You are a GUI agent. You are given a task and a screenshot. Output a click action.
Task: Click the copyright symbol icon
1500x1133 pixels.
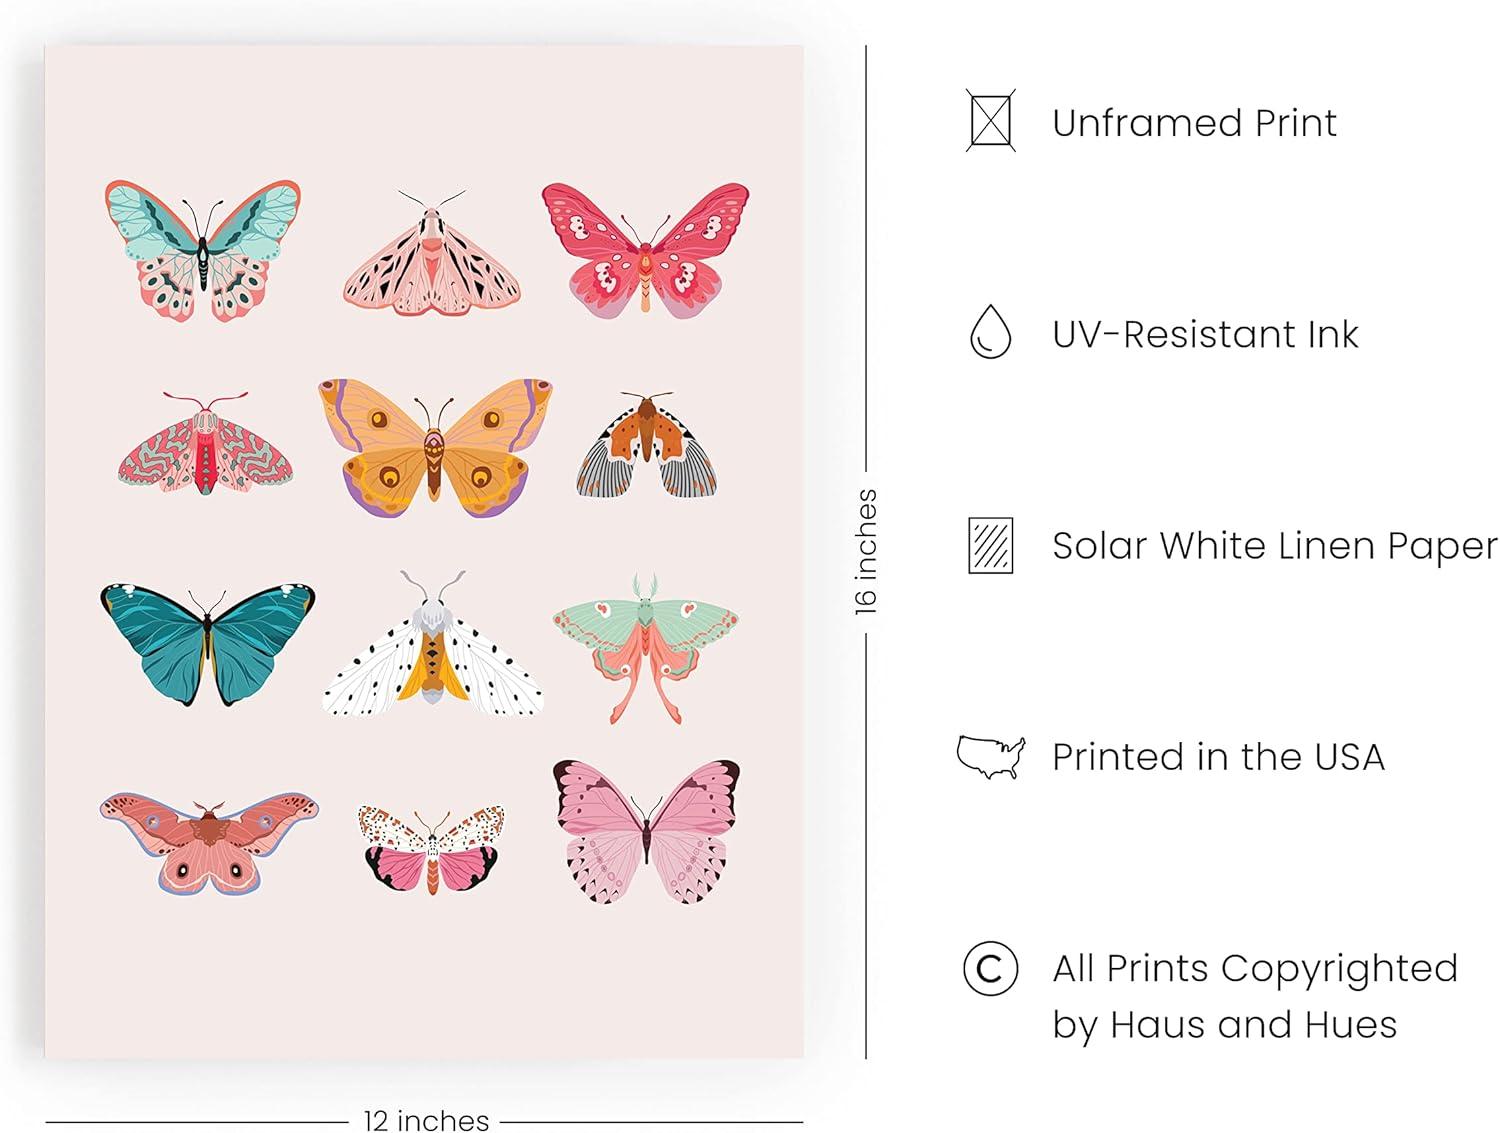click(990, 968)
